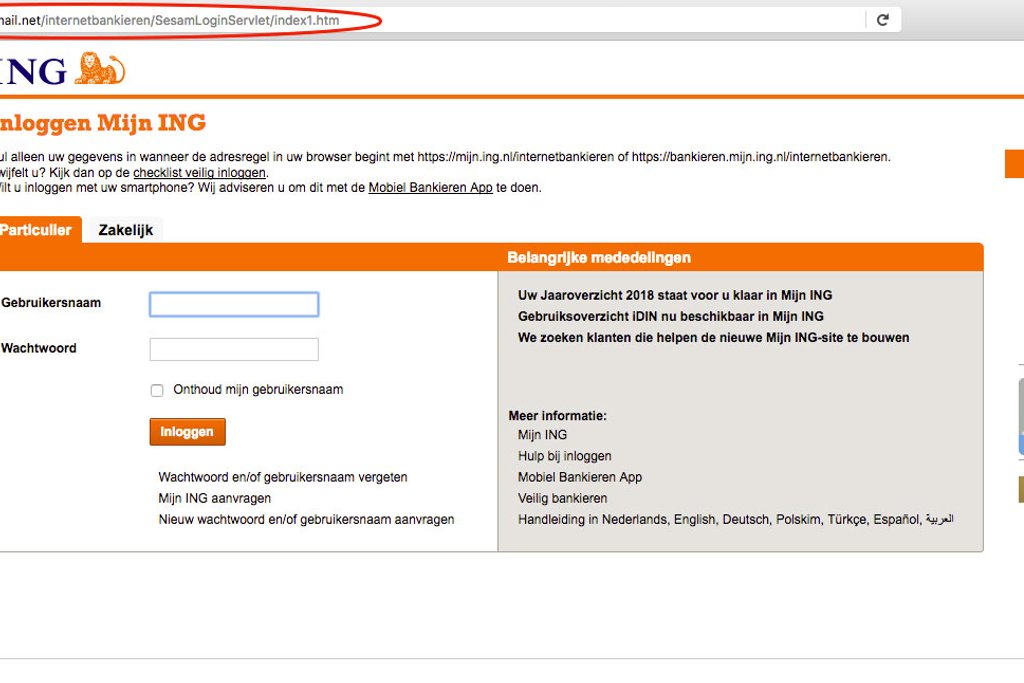1024x683 pixels.
Task: Tick the Onthoud mijn gebruikersnaam checkbox
Action: click(x=157, y=391)
